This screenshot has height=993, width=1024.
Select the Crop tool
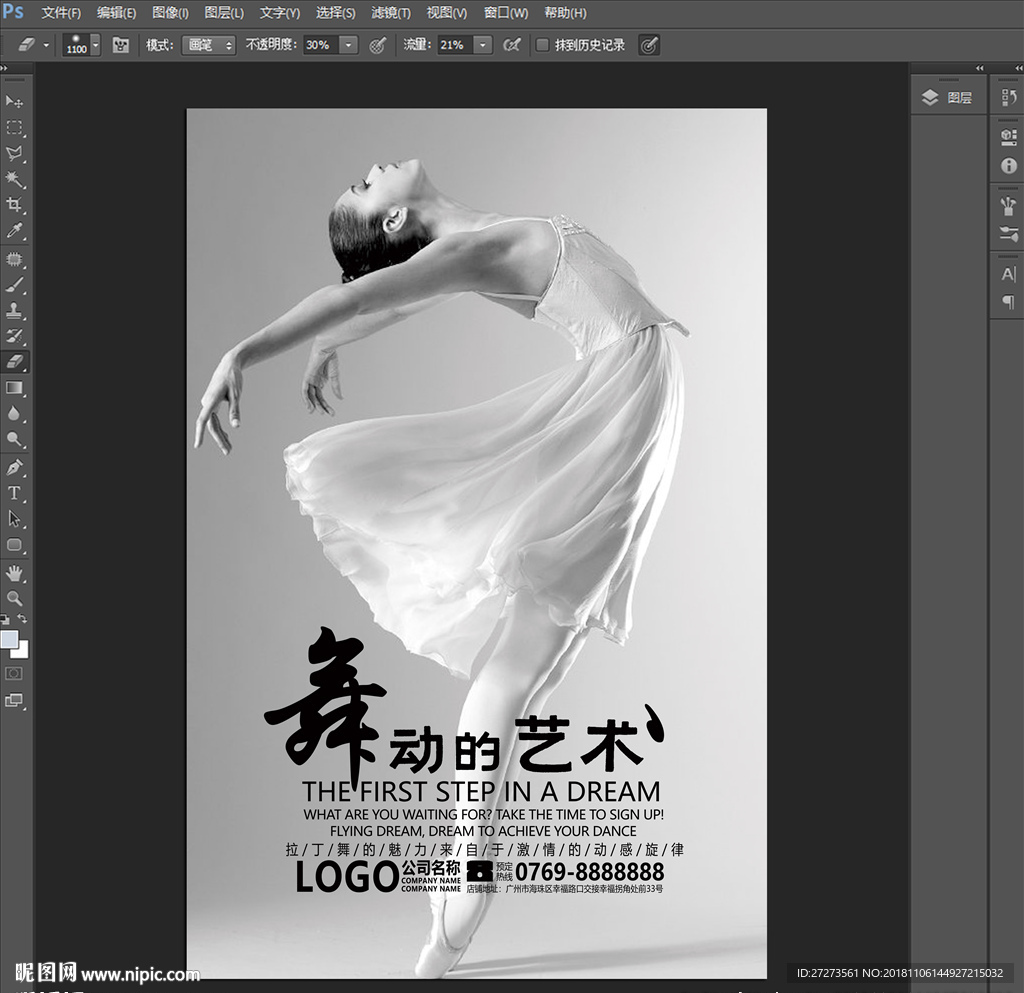click(x=15, y=205)
